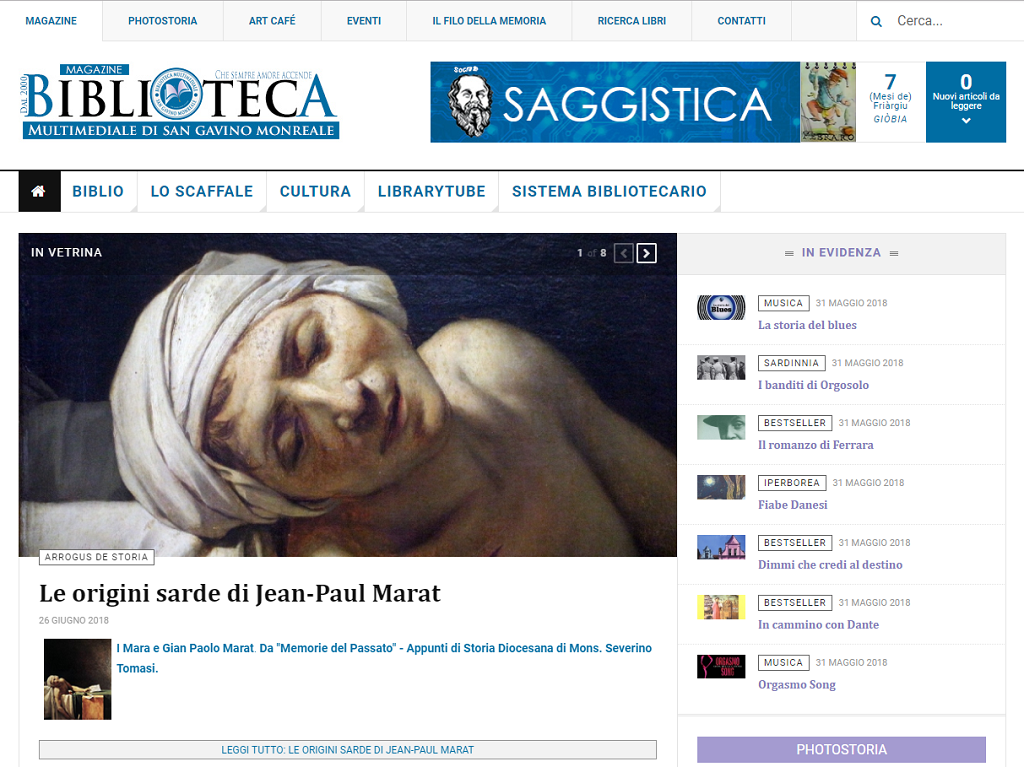The image size is (1024, 767).
Task: Click the Iperborea category tag
Action: pos(792,483)
